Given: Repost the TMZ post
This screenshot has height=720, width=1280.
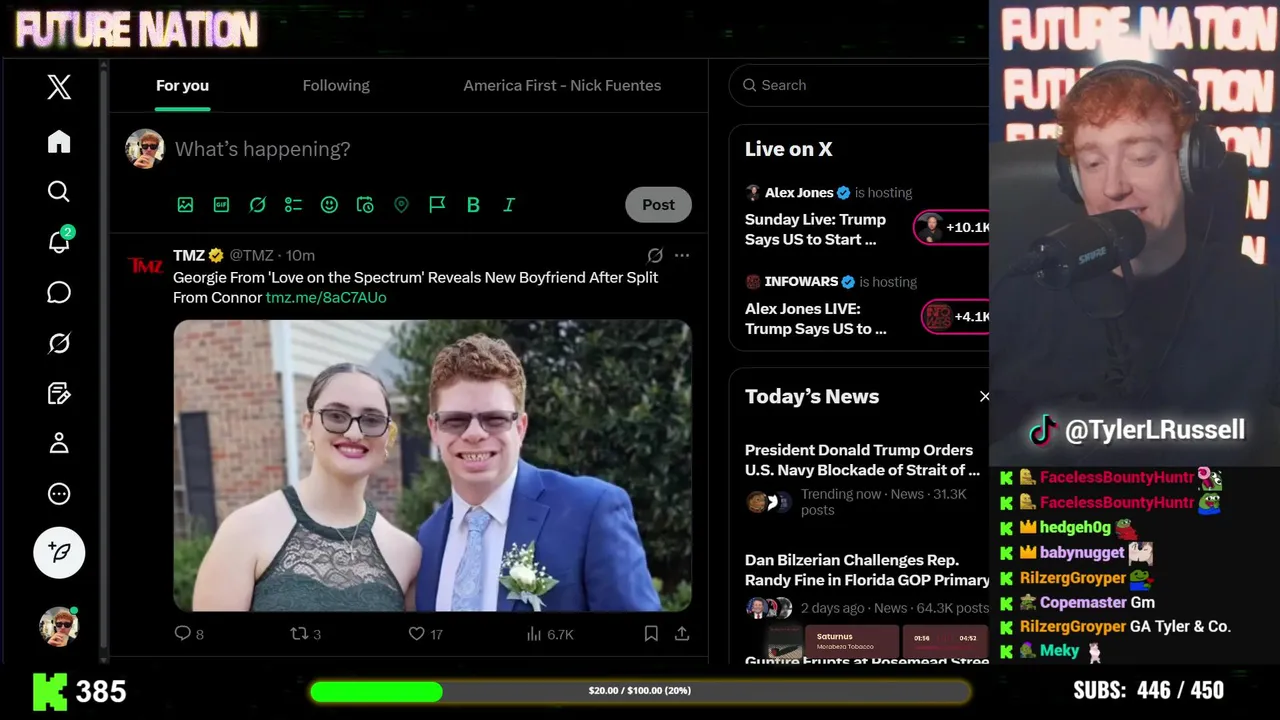Looking at the screenshot, I should tap(305, 634).
